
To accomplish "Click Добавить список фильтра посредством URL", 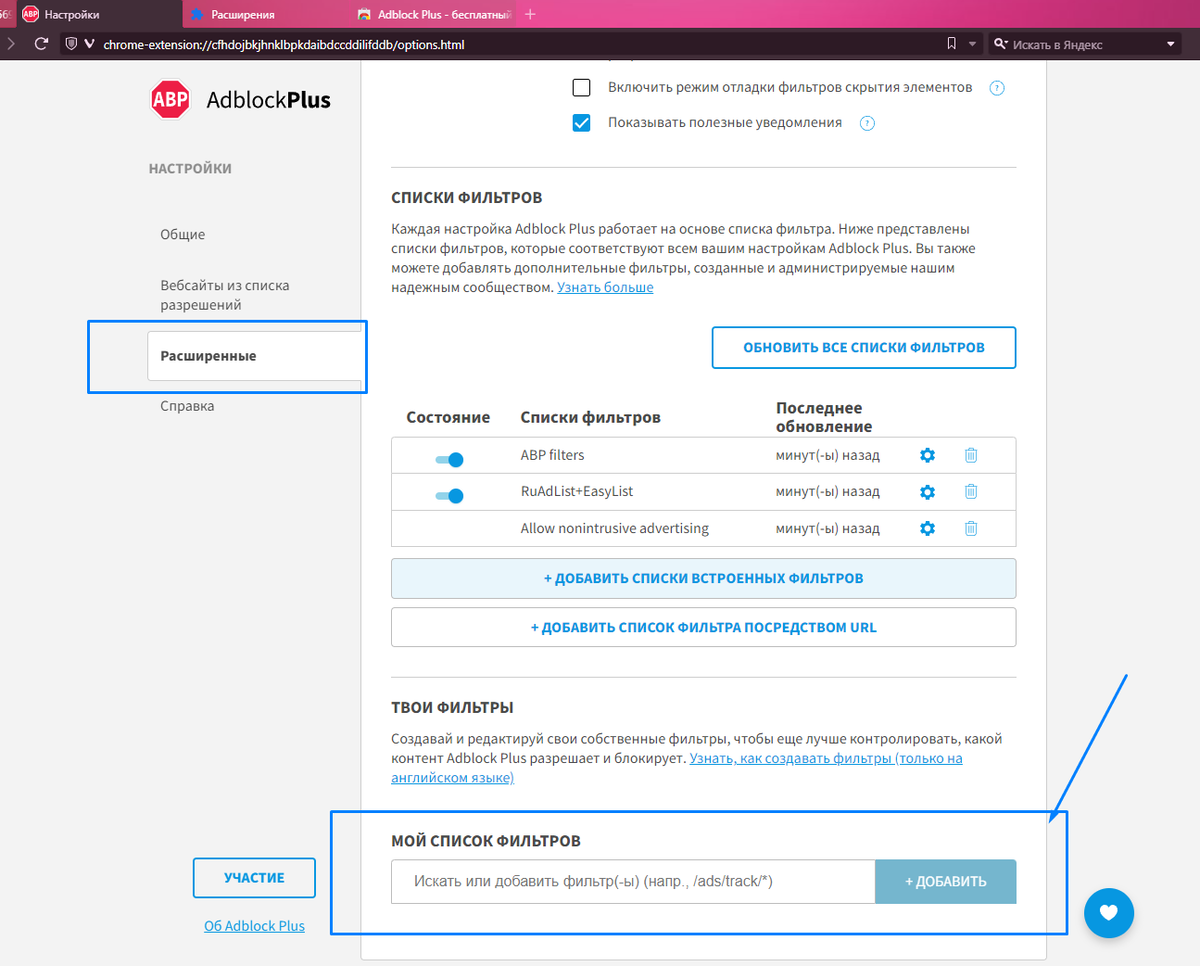I will tap(703, 627).
